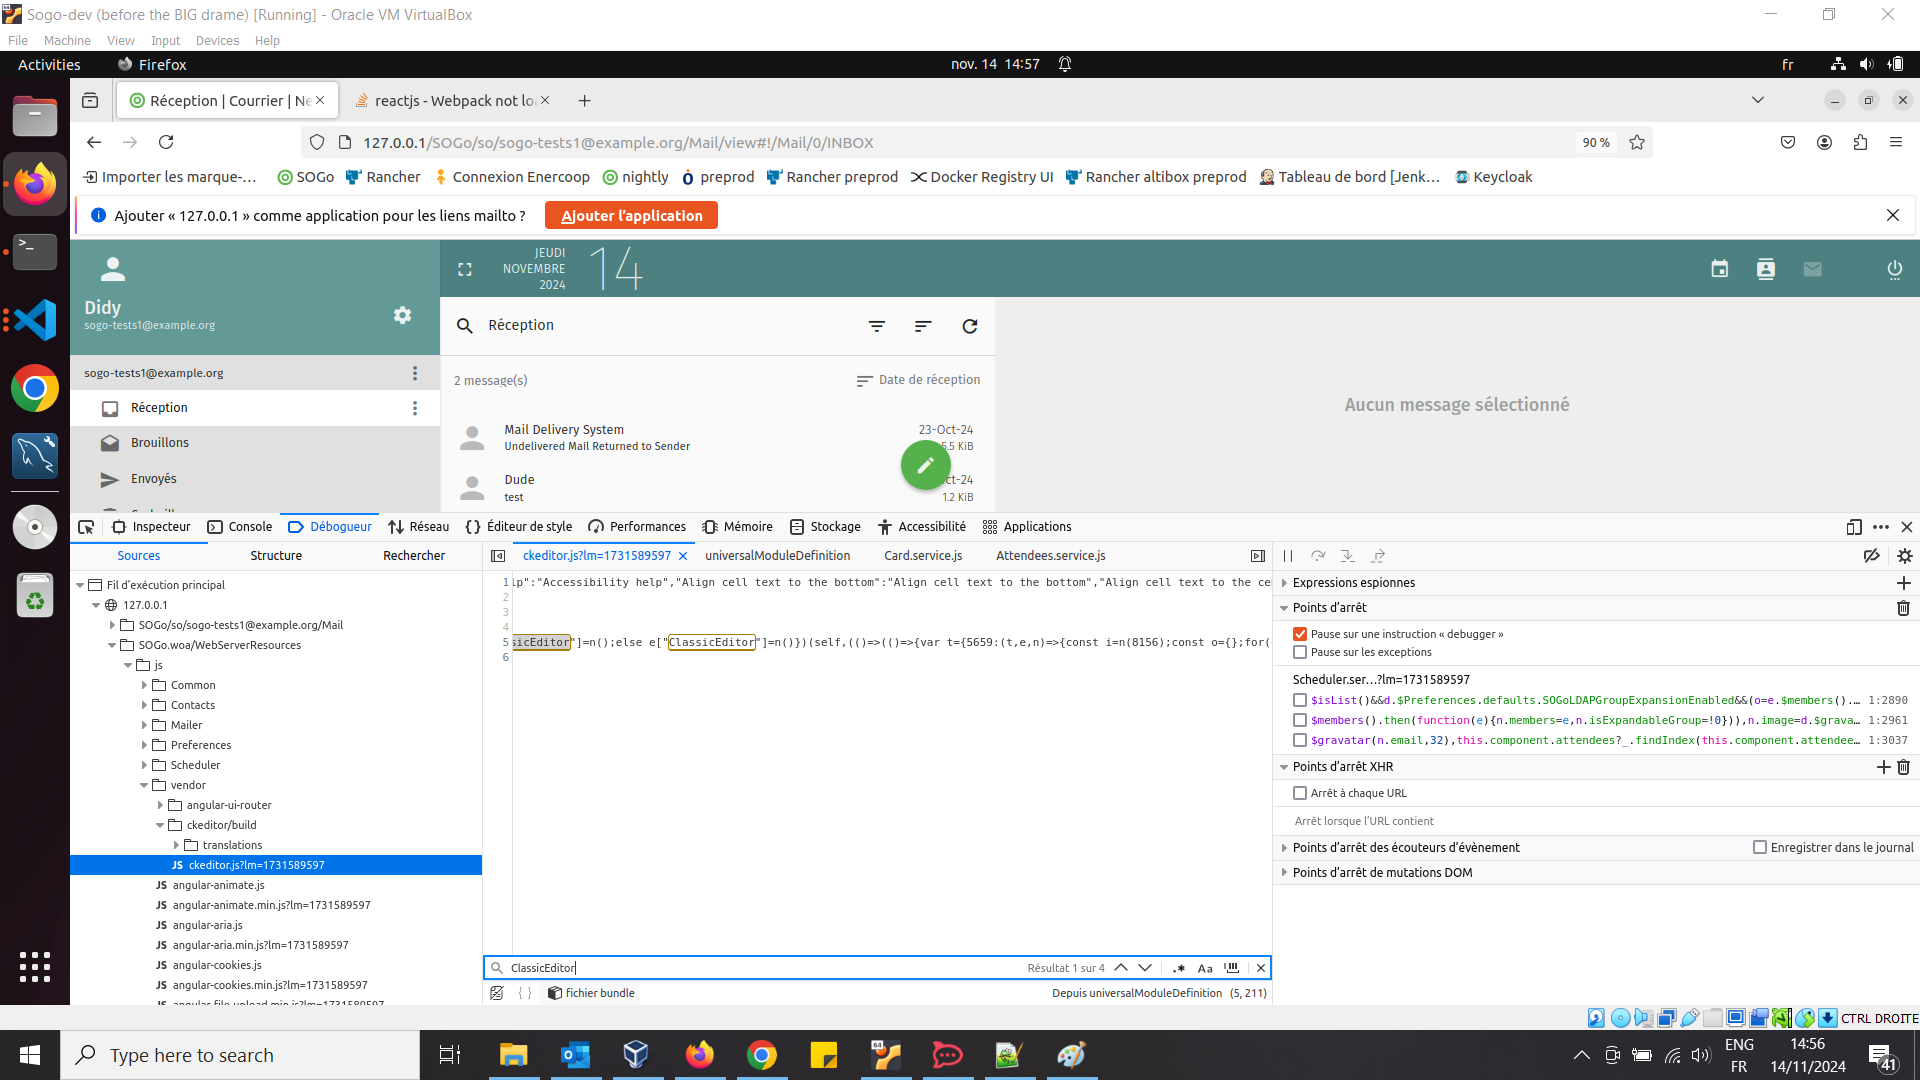Screen dimensions: 1920x1080
Task: Open the Card.service.js source tab
Action: coord(922,556)
